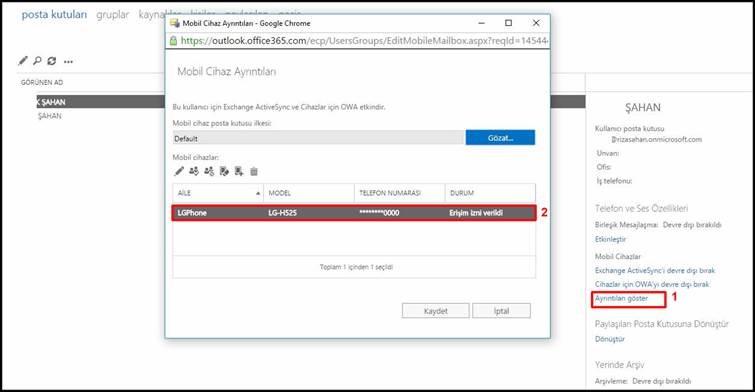Click Exchange ActiveSync'i devre dışı bırak link
This screenshot has width=755, height=392.
pyautogui.click(x=655, y=271)
